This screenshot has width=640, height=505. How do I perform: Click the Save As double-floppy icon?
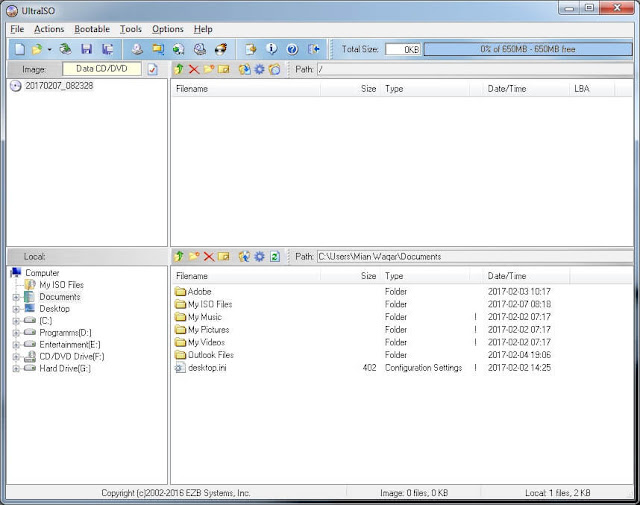click(x=108, y=49)
